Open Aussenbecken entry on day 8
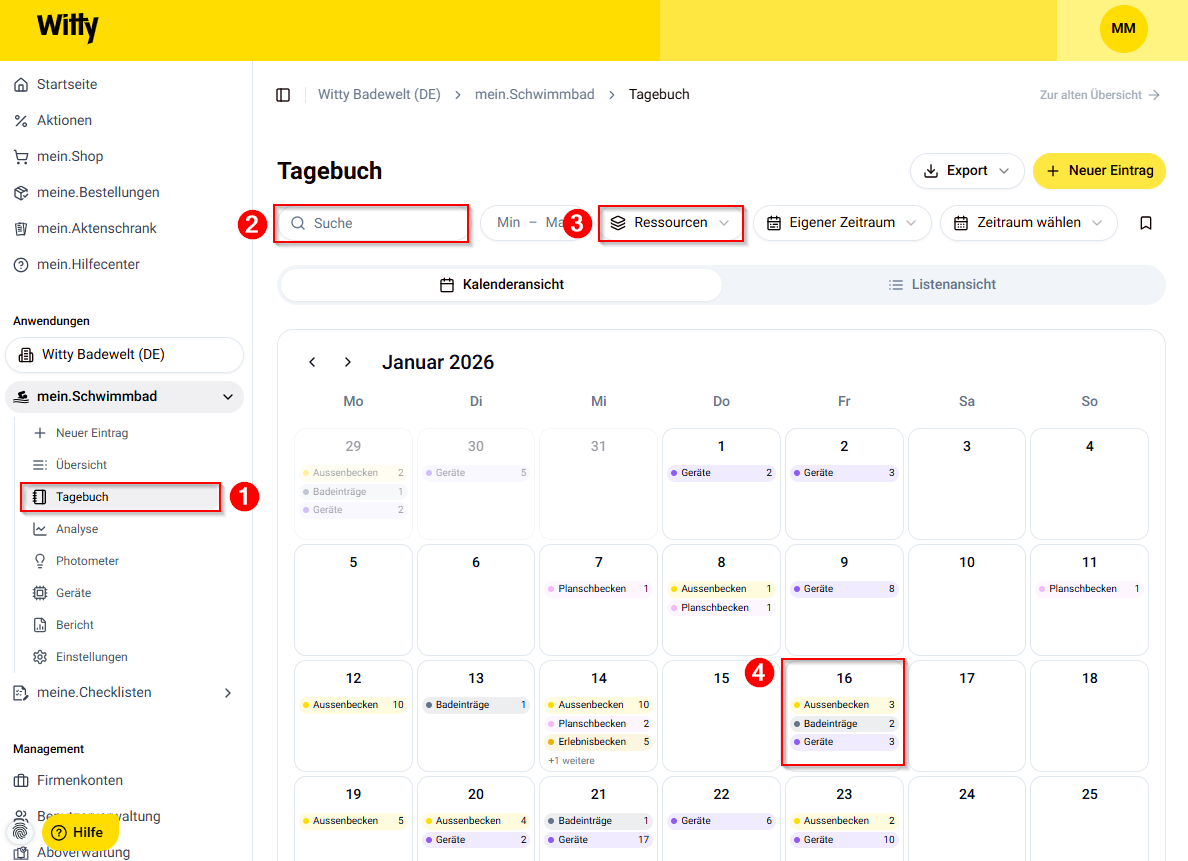Viewport: 1188px width, 861px height. [721, 589]
